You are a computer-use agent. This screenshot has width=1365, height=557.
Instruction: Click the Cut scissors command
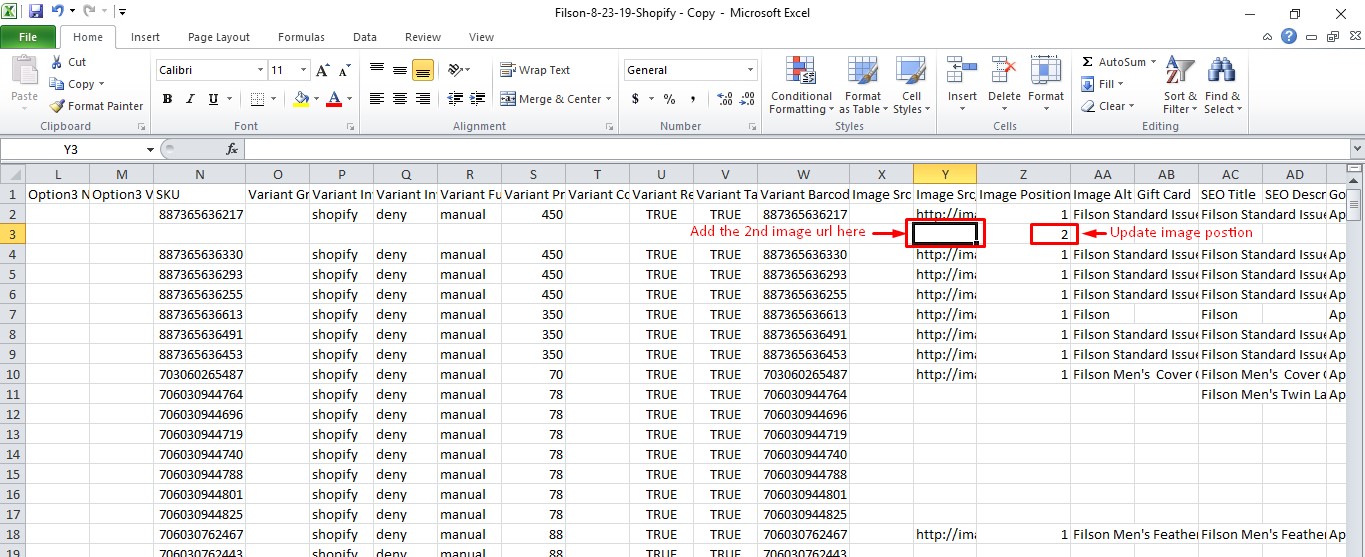(68, 62)
